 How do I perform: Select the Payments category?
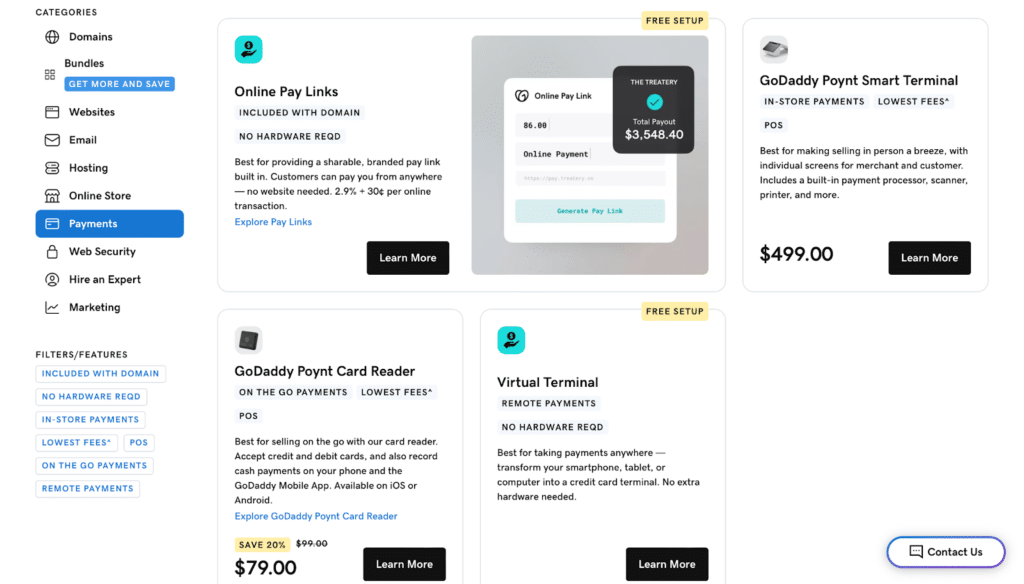[109, 224]
